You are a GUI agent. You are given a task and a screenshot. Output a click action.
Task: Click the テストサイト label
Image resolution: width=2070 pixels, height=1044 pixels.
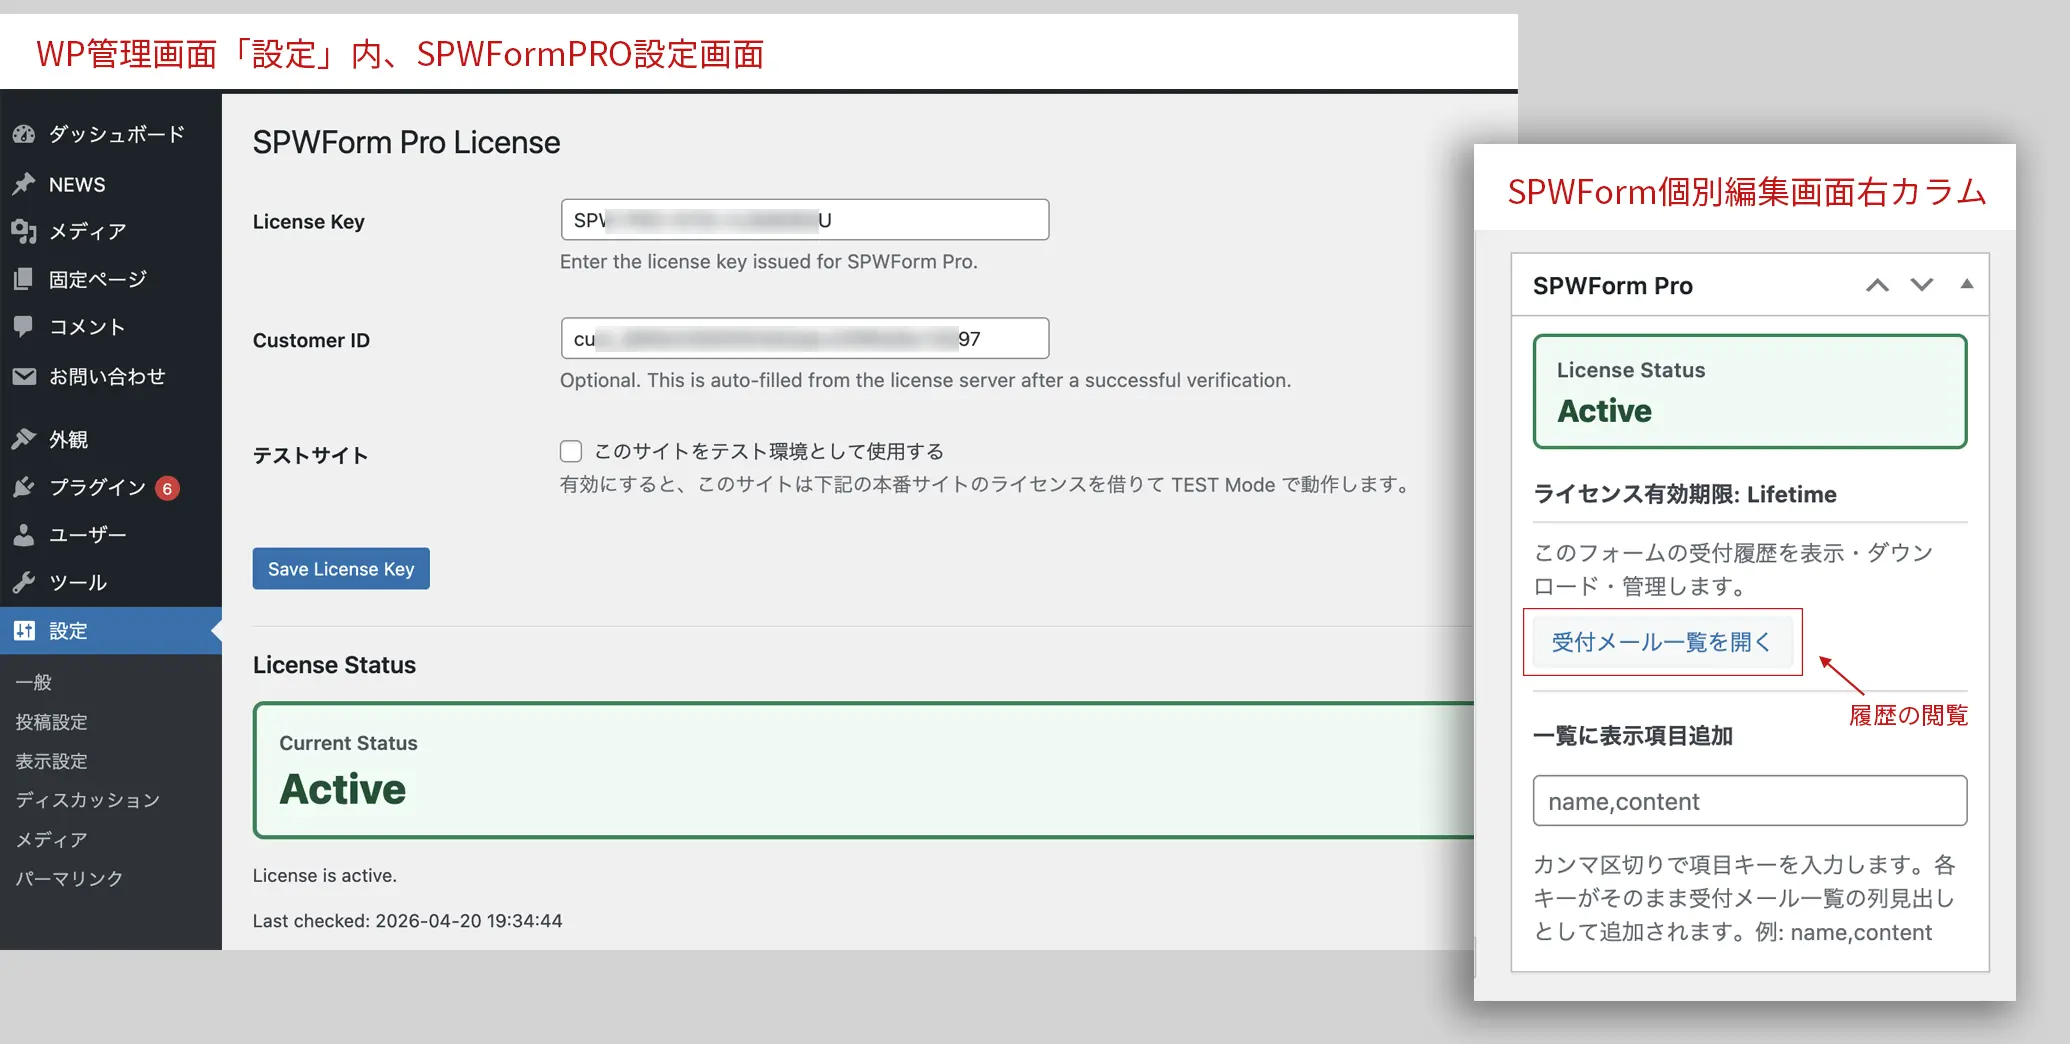(x=311, y=455)
